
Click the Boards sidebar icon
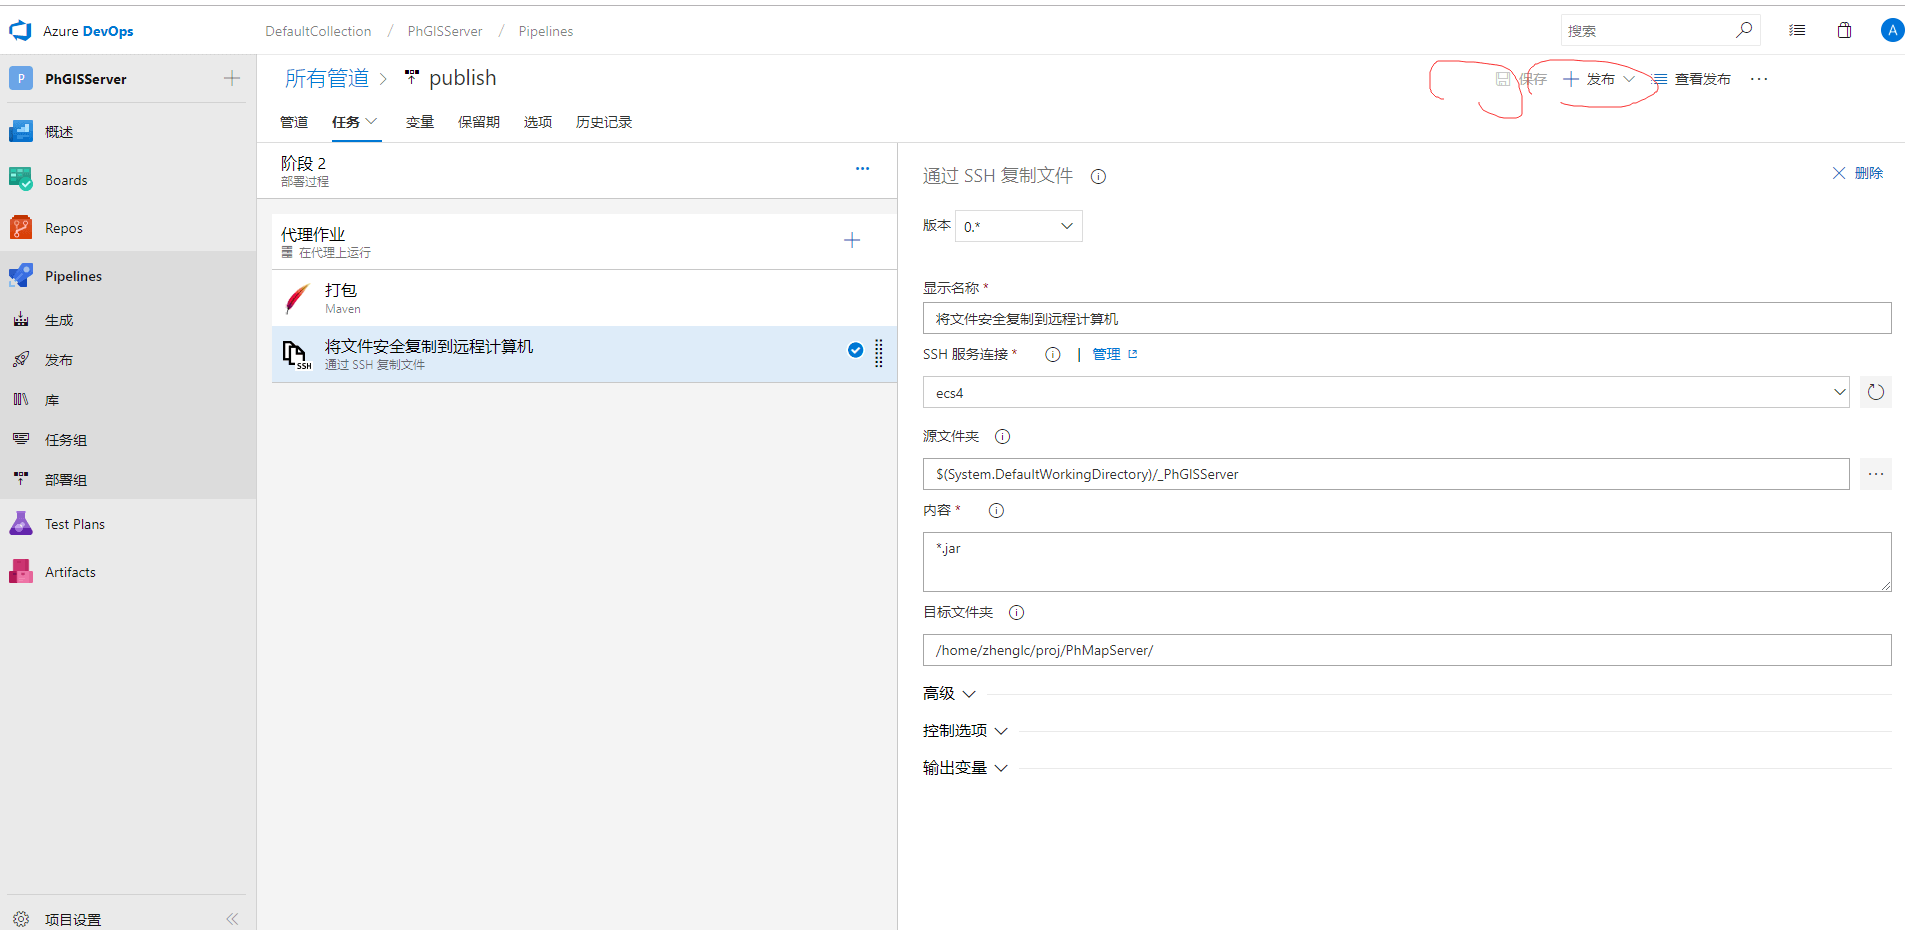pos(21,180)
